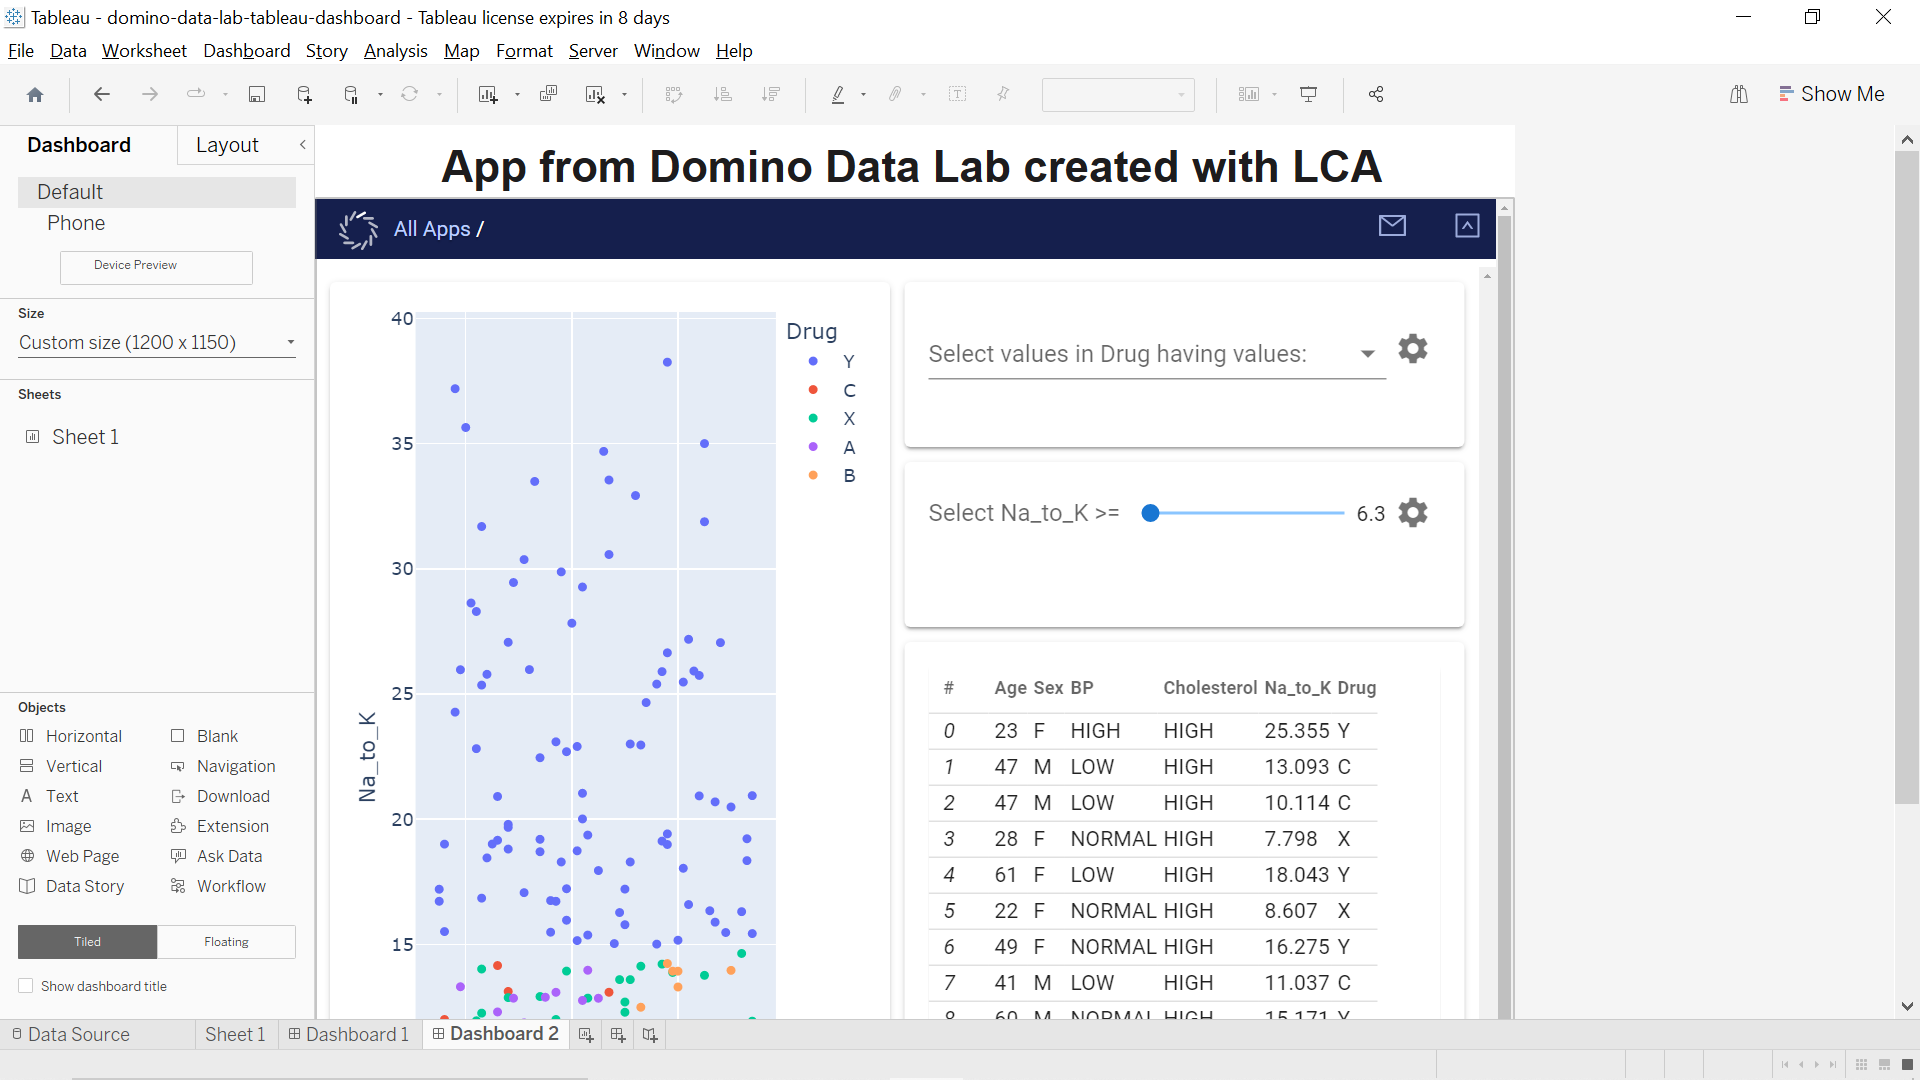Screen dimensions: 1920x1080
Task: Select Sheet 1 in the Sheets list
Action: 85,437
